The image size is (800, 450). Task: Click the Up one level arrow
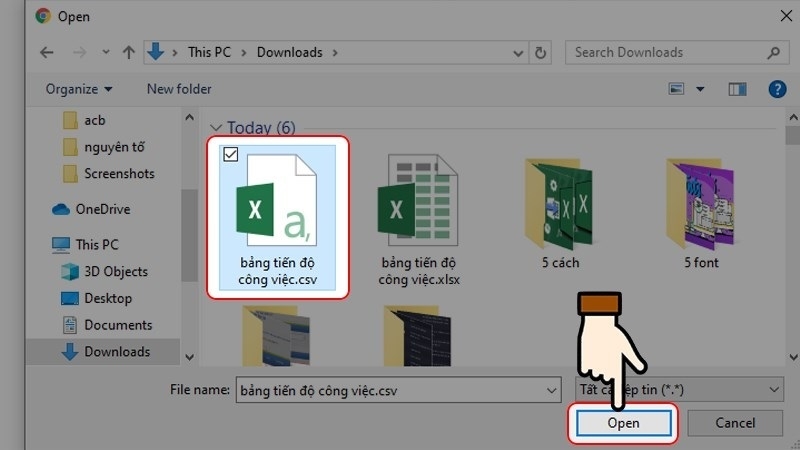tap(128, 52)
